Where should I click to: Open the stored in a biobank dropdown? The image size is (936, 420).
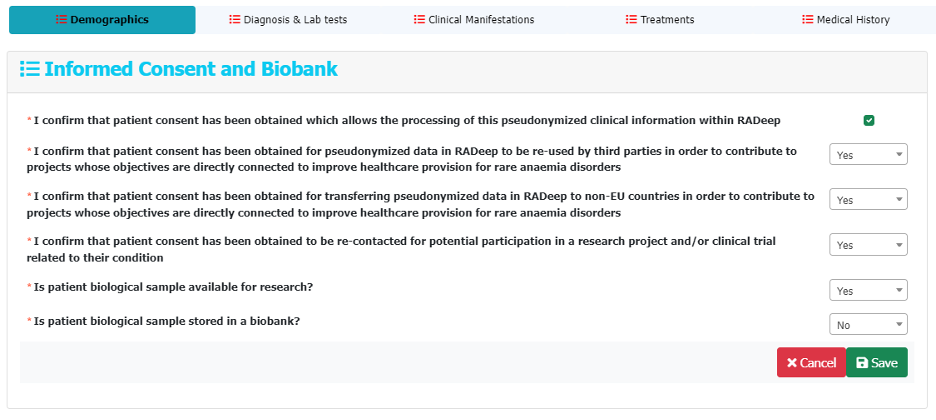click(x=869, y=325)
